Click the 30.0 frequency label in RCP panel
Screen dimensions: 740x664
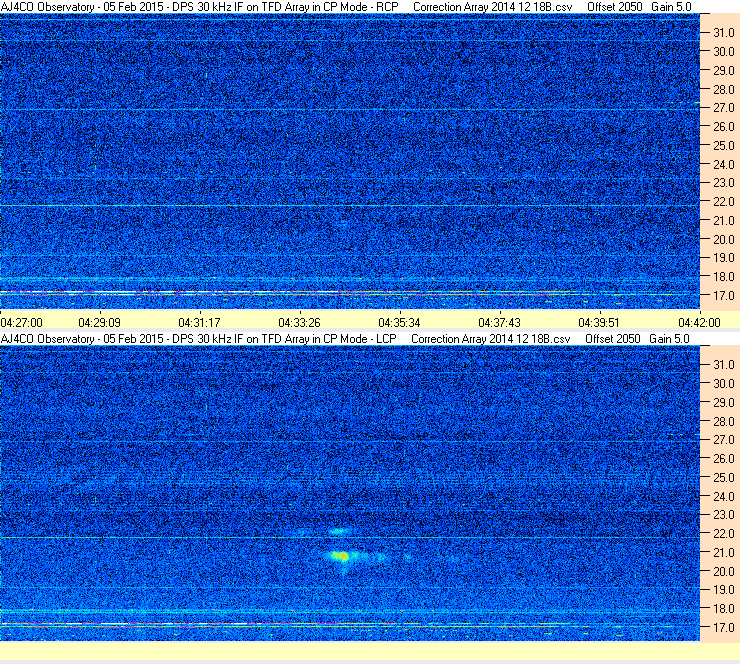[x=723, y=52]
